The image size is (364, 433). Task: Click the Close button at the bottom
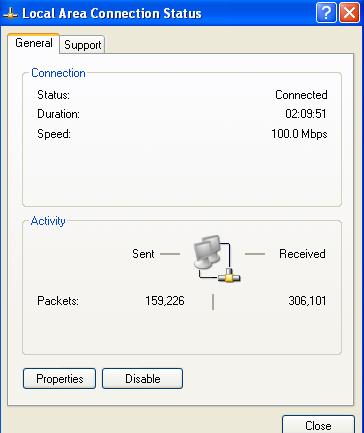coord(318,425)
